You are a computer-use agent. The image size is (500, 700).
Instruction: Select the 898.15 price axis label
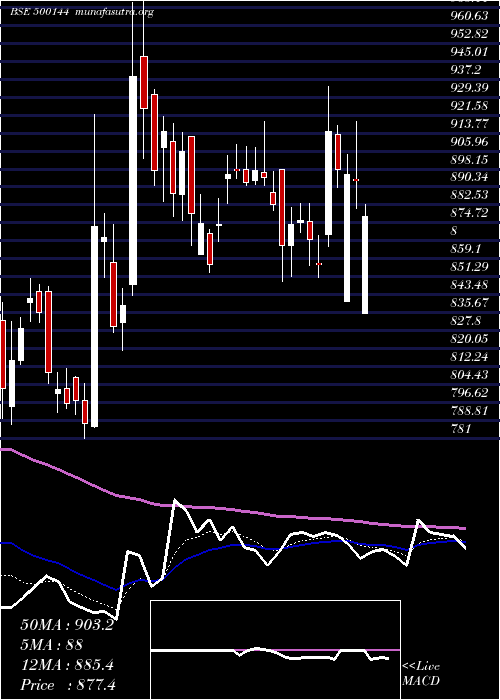469,159
